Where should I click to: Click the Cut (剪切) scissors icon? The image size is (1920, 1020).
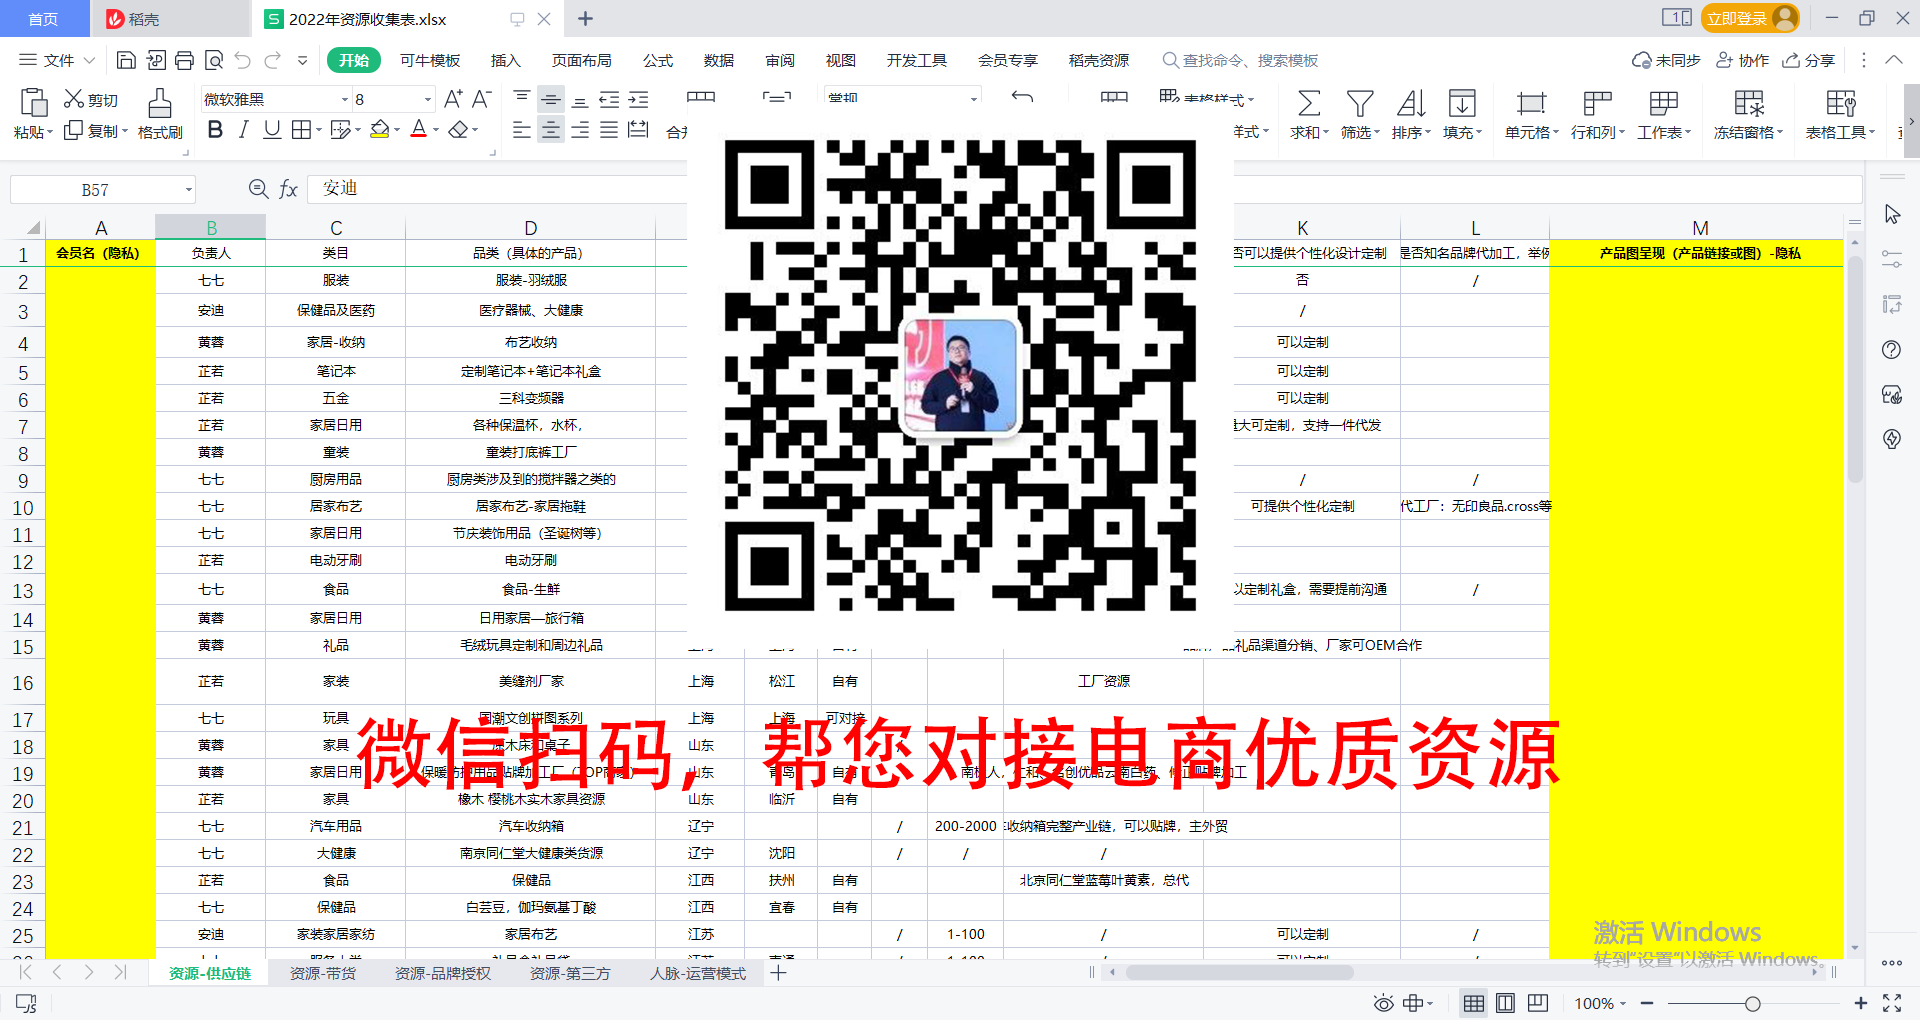click(x=74, y=99)
